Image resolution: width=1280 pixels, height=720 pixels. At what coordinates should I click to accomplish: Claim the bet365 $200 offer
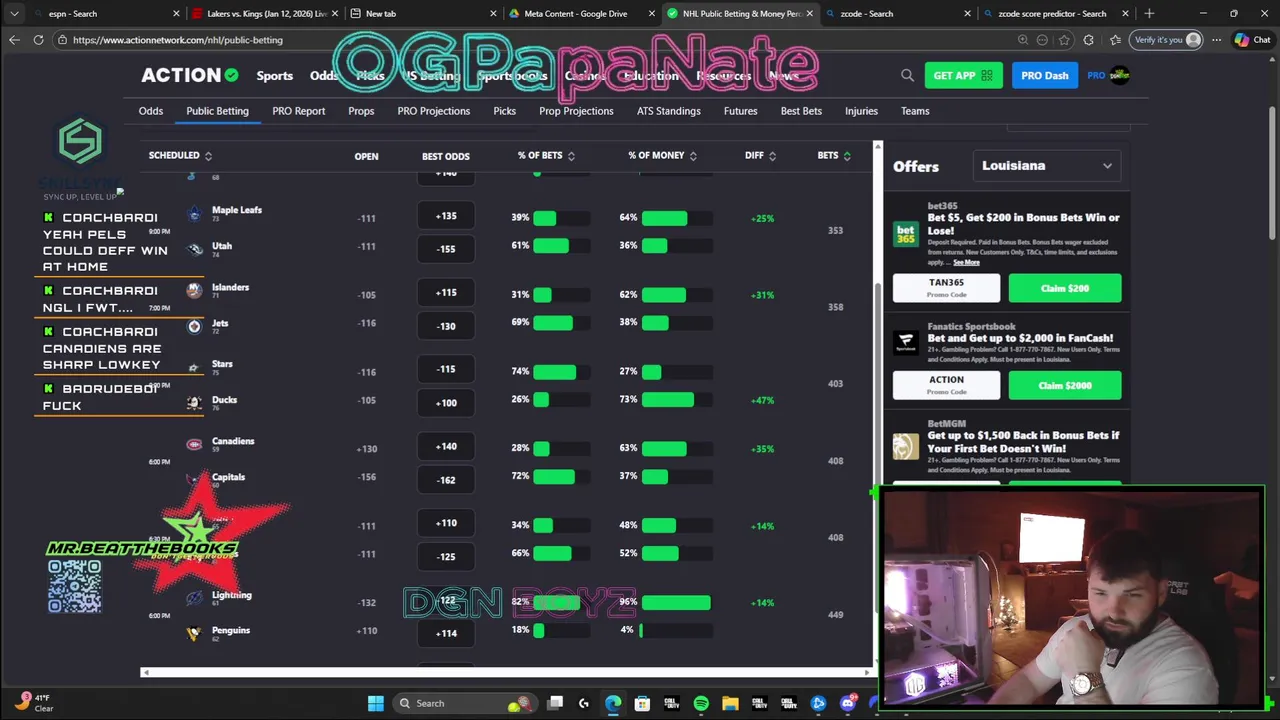click(x=1064, y=288)
